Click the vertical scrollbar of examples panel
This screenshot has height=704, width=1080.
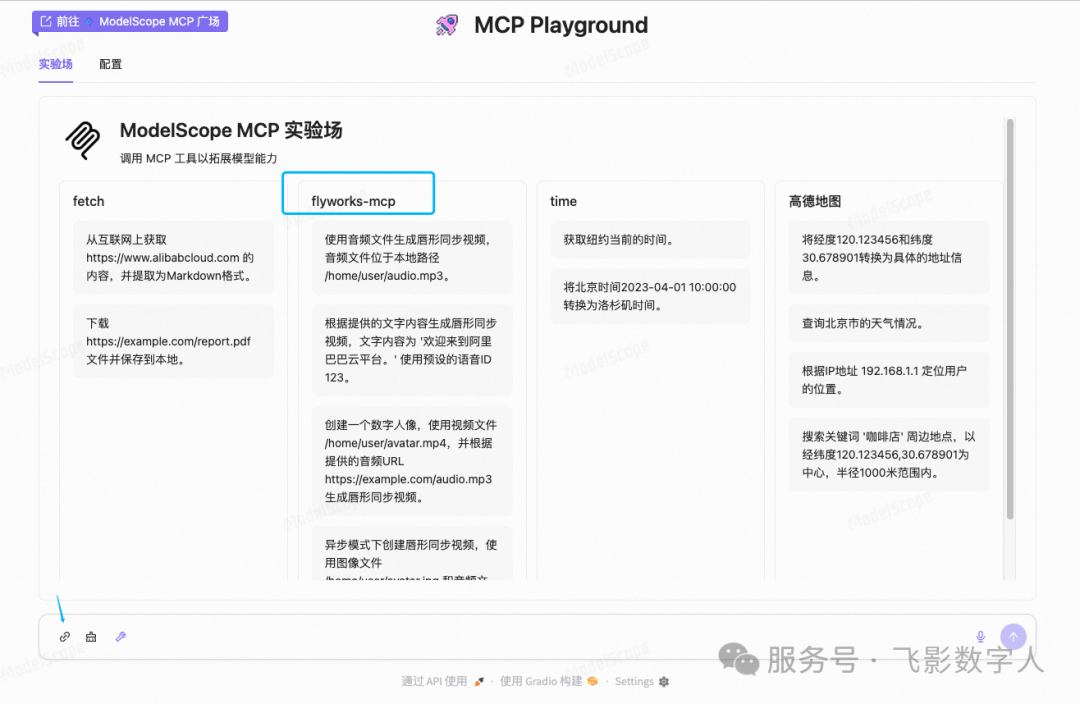click(x=1010, y=319)
